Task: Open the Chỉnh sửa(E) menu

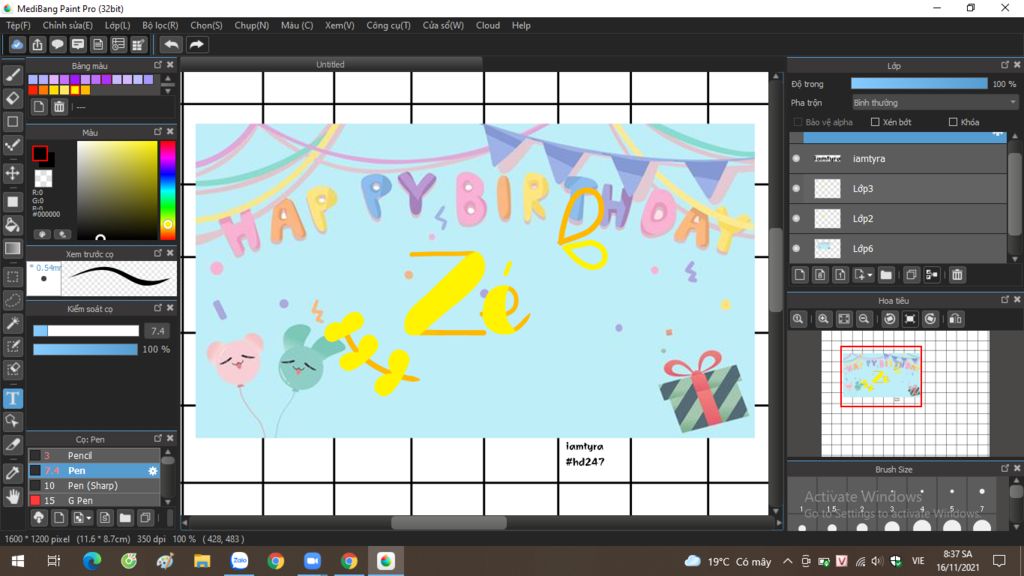Action: coord(68,25)
